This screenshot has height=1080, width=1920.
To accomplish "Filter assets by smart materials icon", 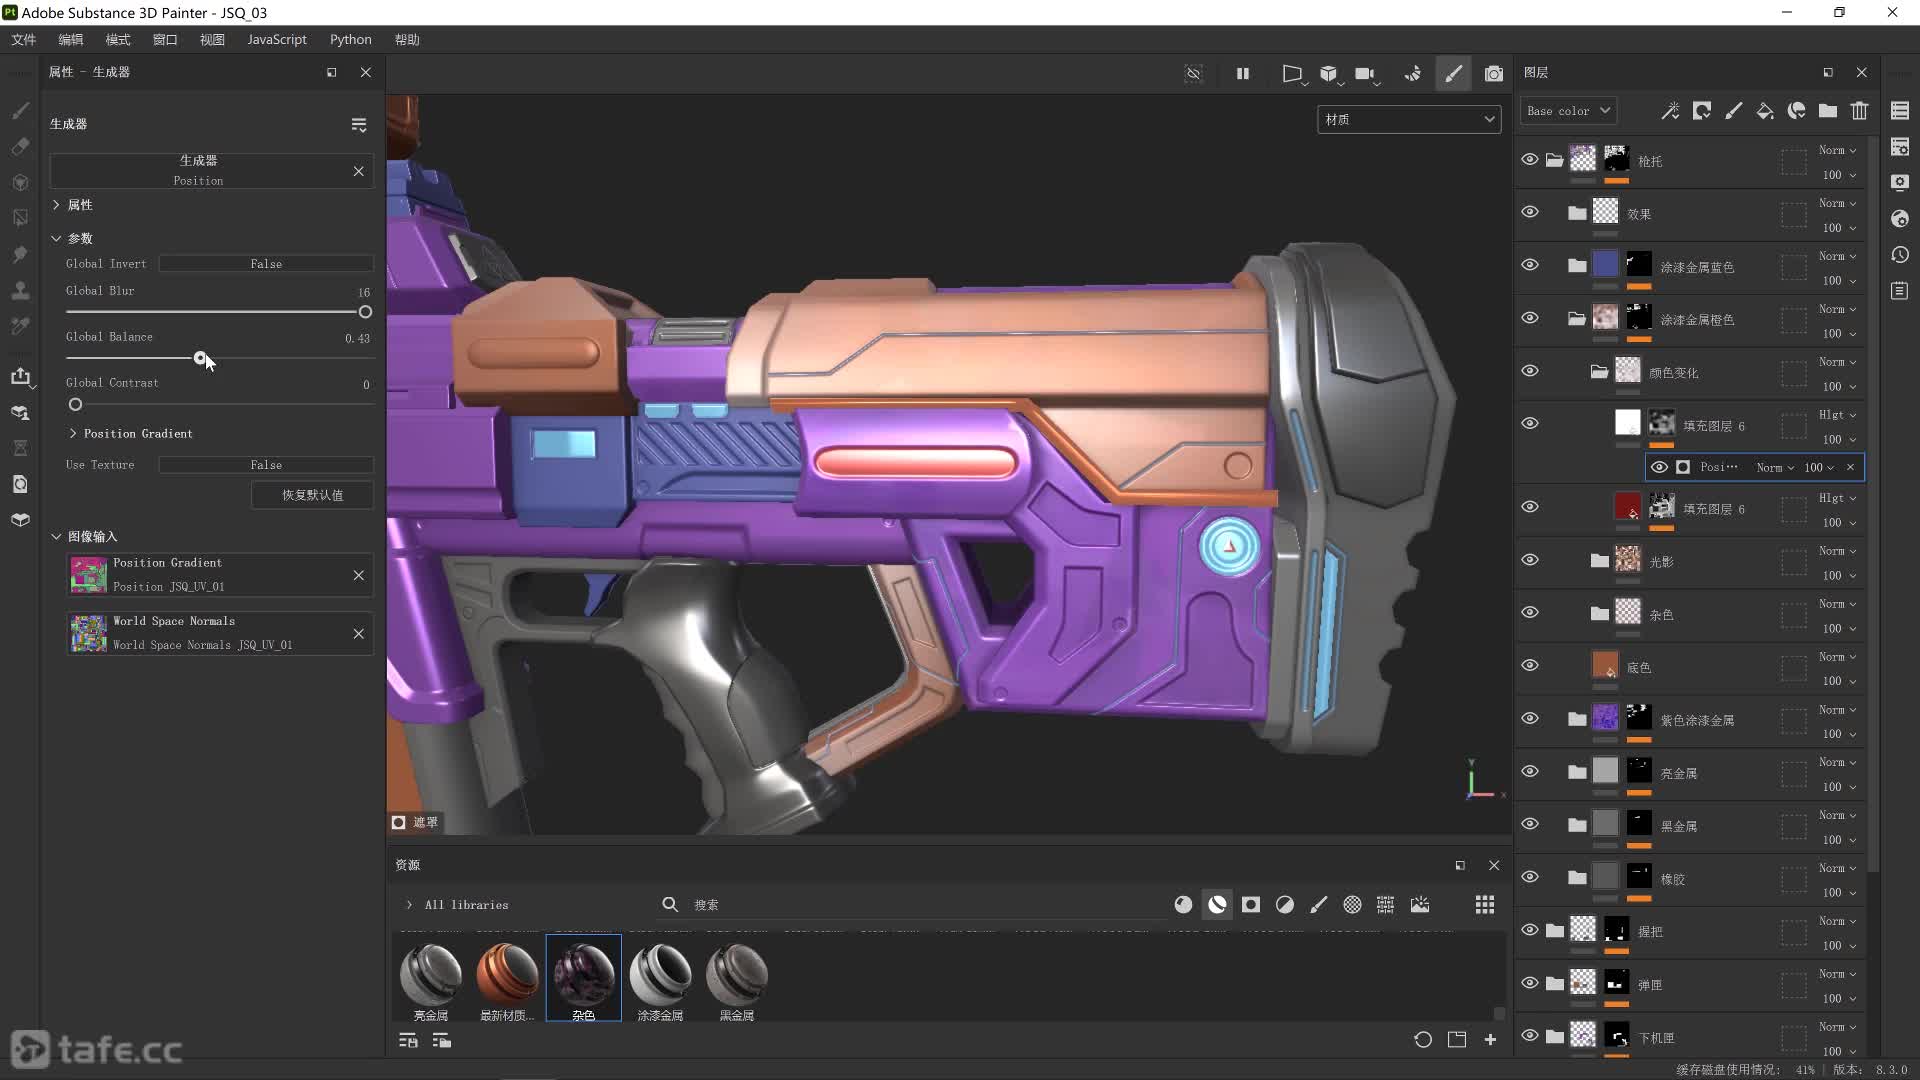I will pyautogui.click(x=1217, y=905).
